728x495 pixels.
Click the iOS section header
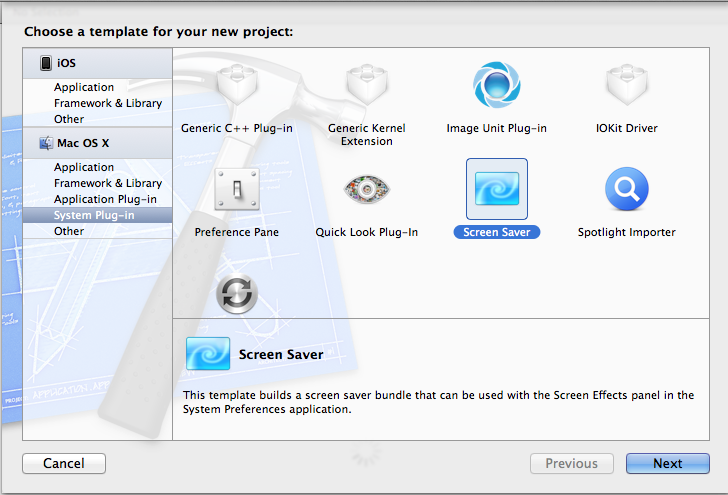(98, 63)
